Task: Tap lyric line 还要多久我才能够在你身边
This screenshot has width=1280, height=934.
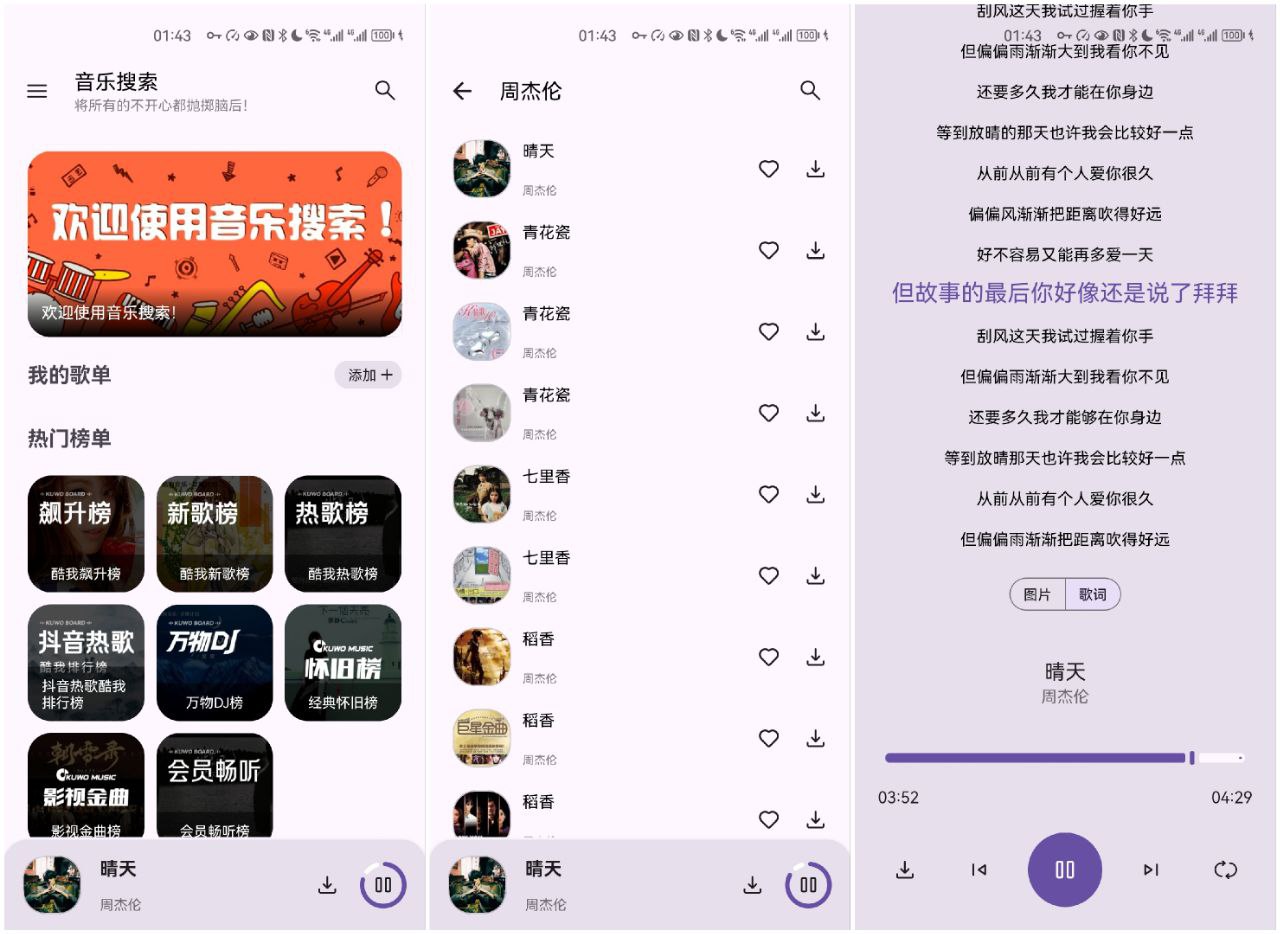Action: click(1065, 417)
